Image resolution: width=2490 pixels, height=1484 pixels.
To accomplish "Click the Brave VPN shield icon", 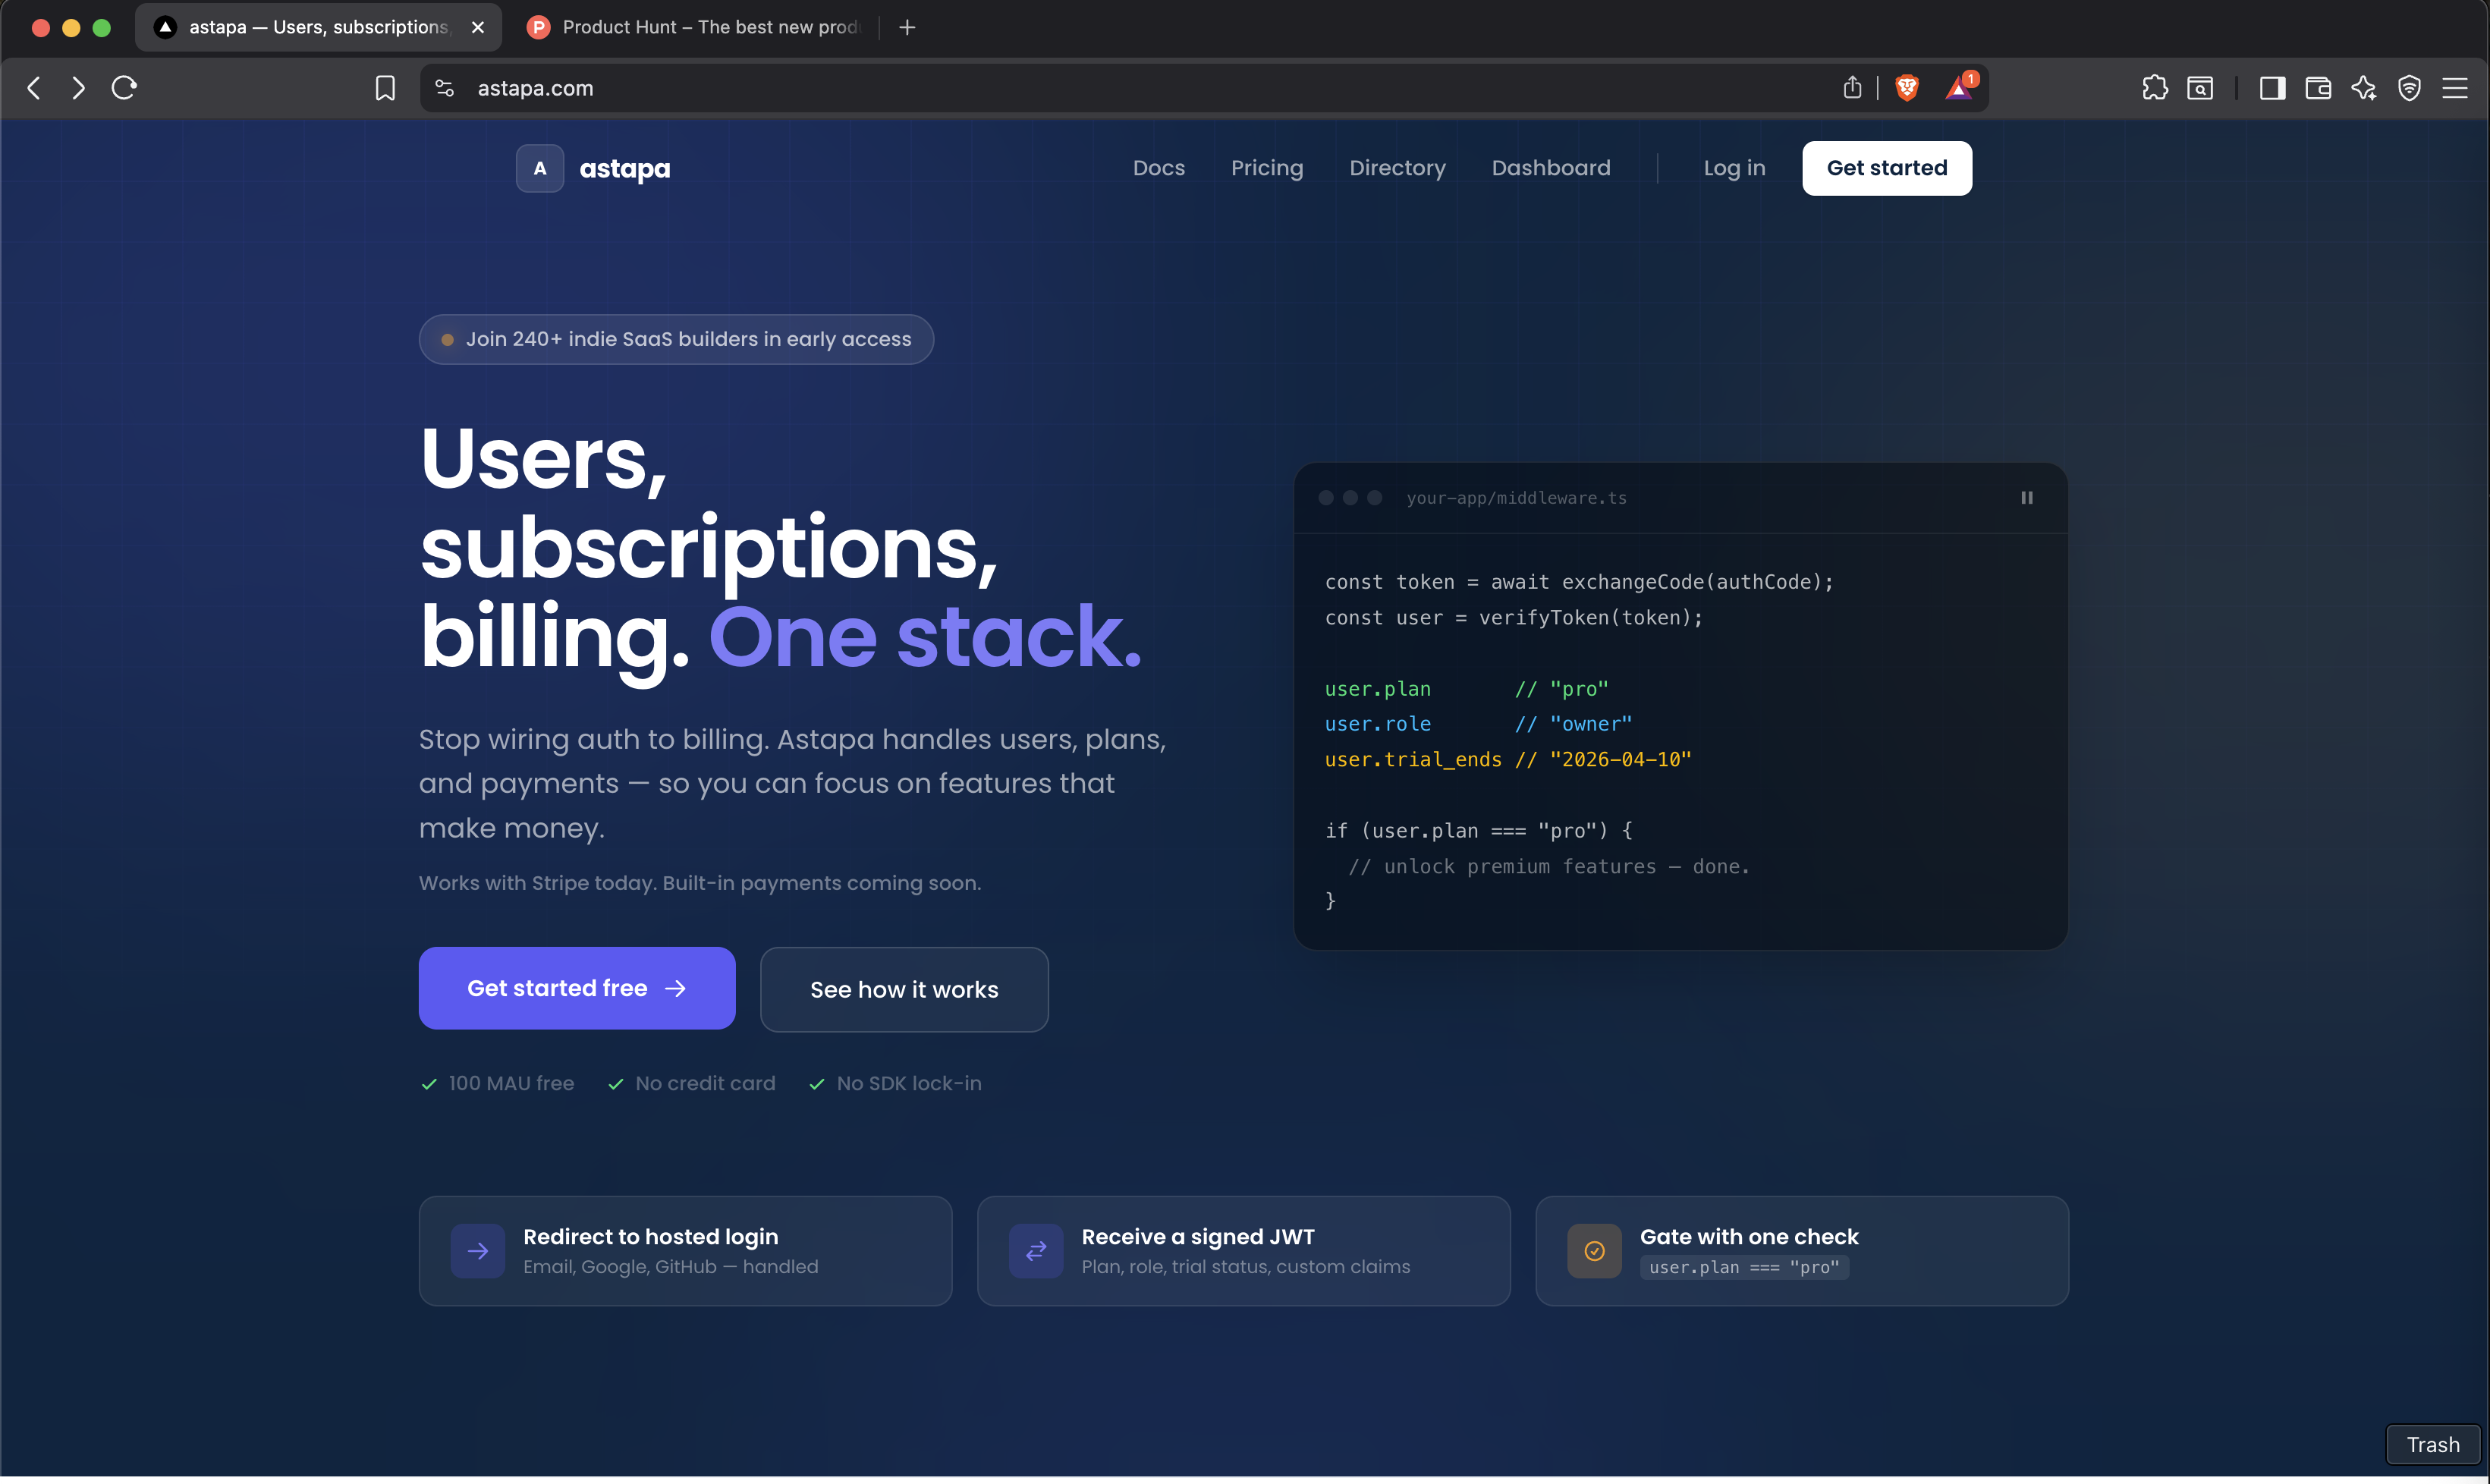I will [x=2410, y=88].
